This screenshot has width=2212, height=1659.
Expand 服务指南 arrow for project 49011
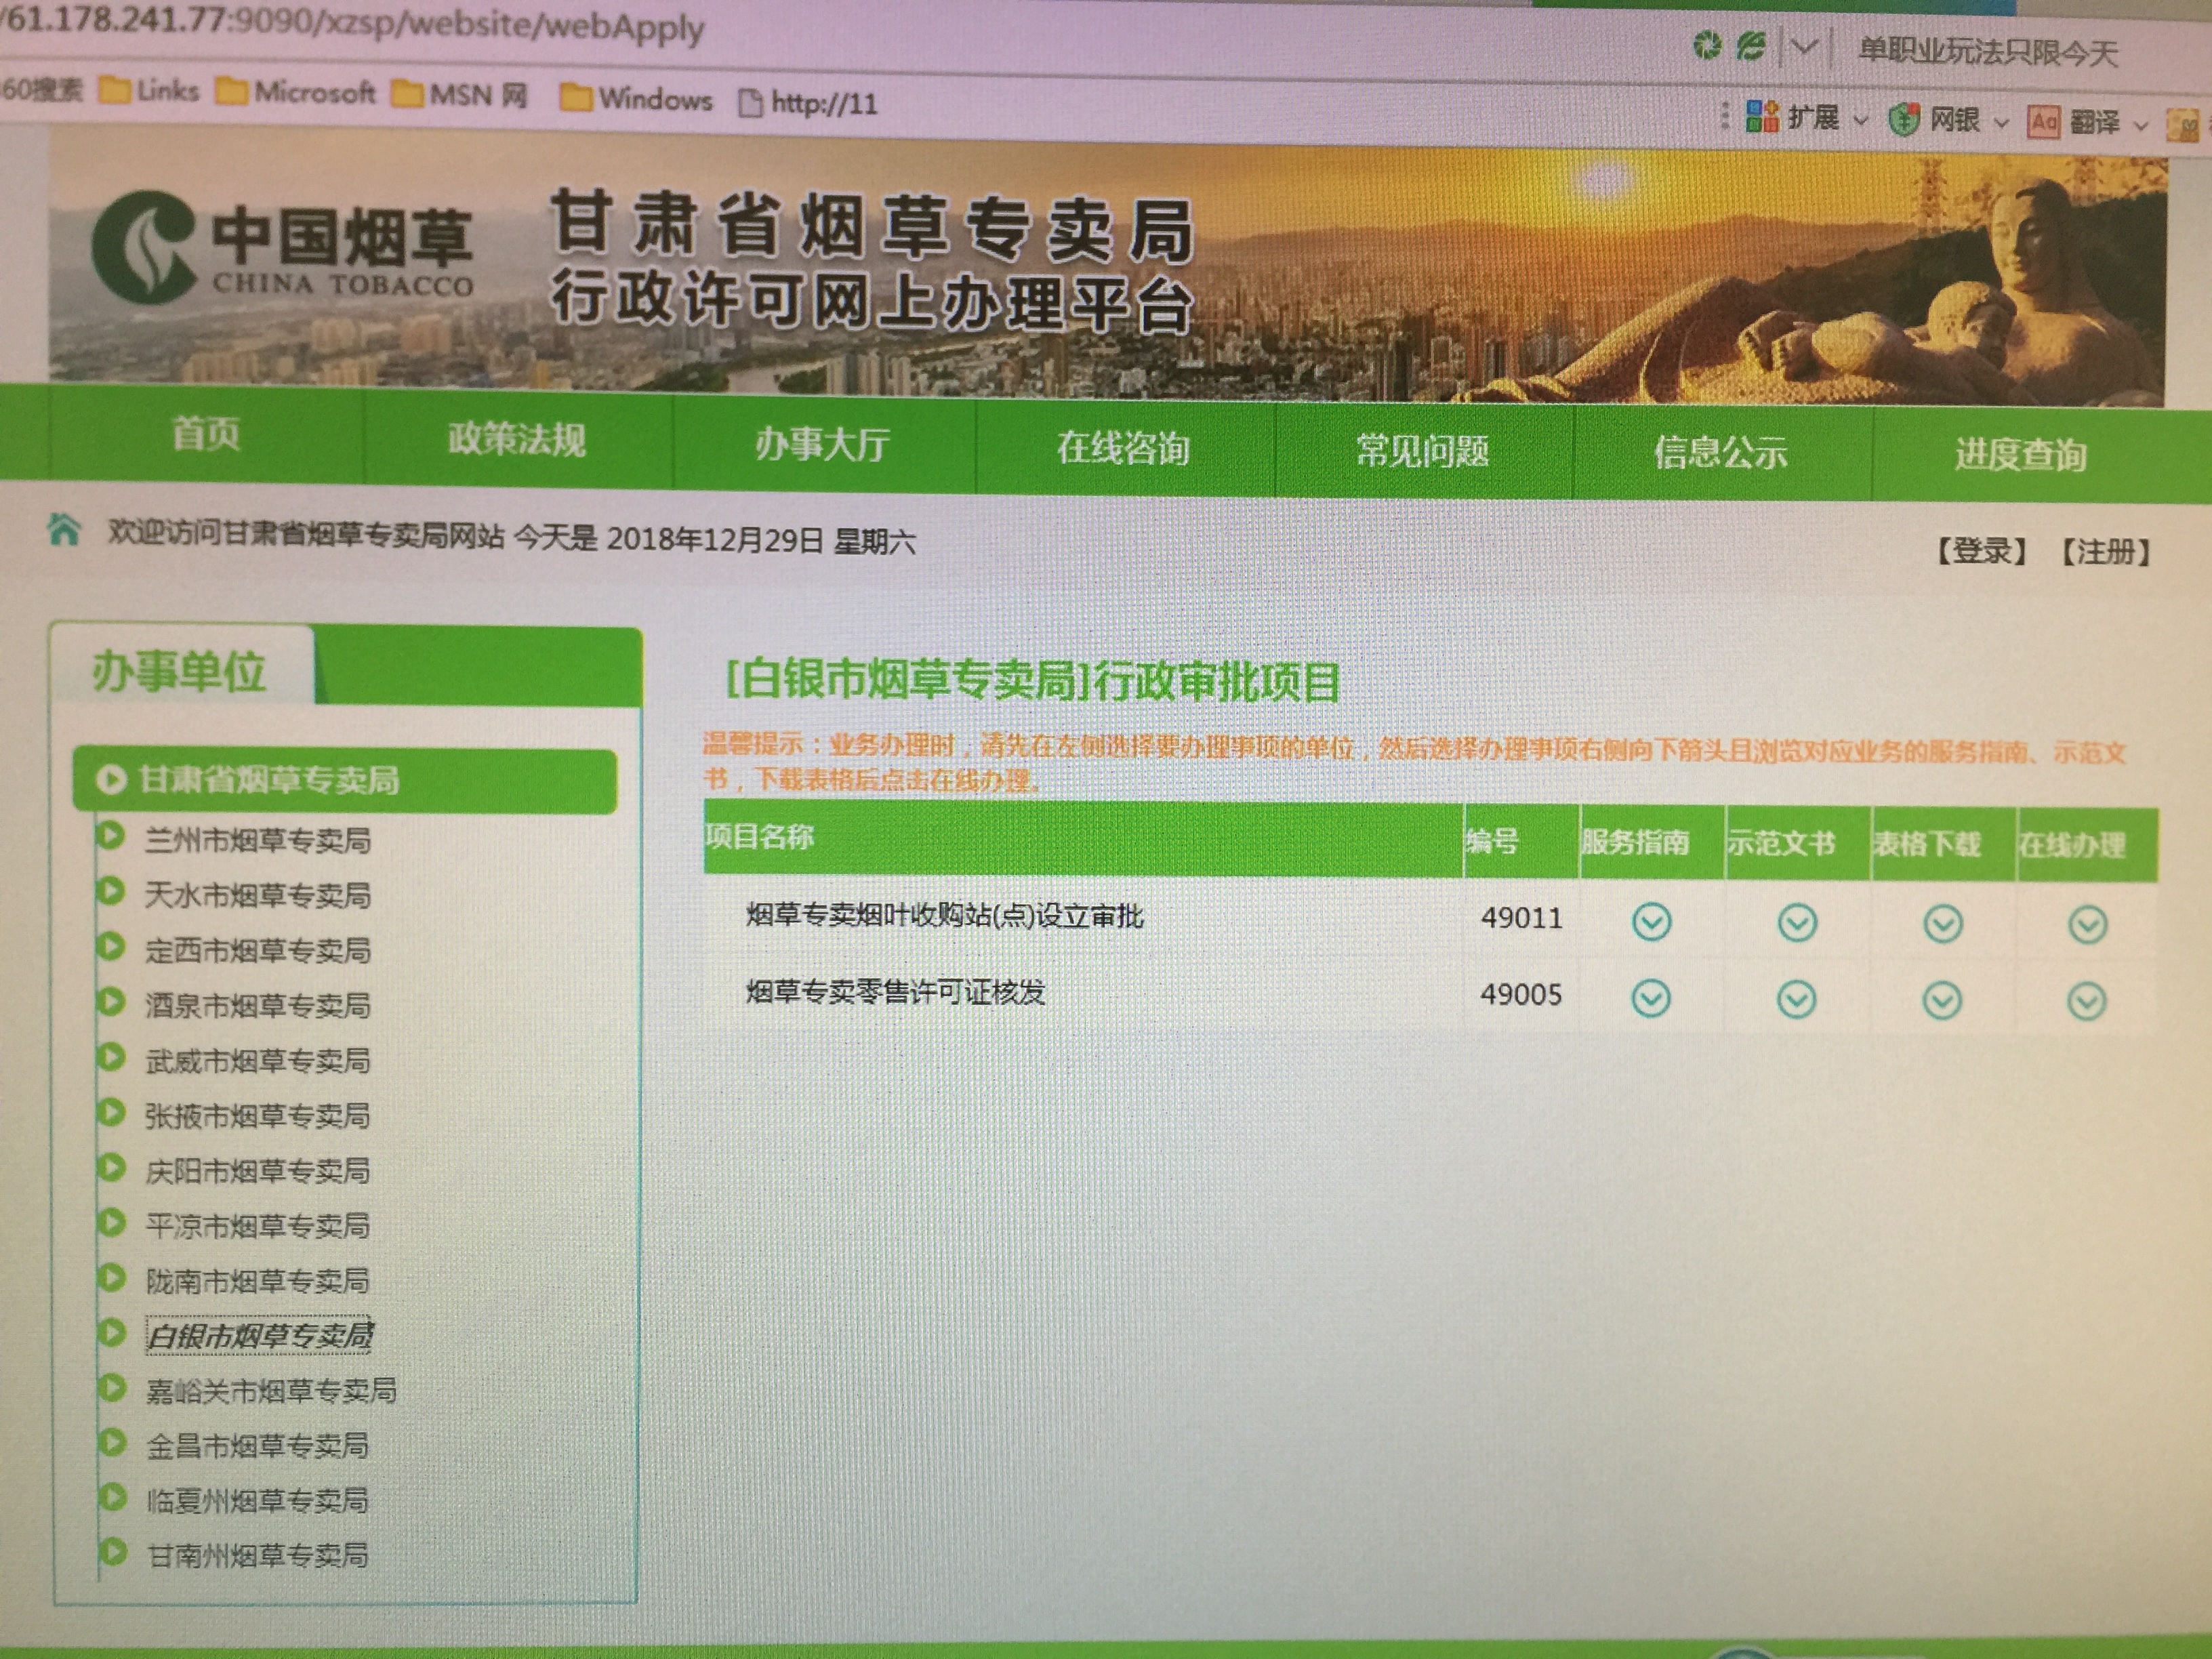[x=1651, y=921]
